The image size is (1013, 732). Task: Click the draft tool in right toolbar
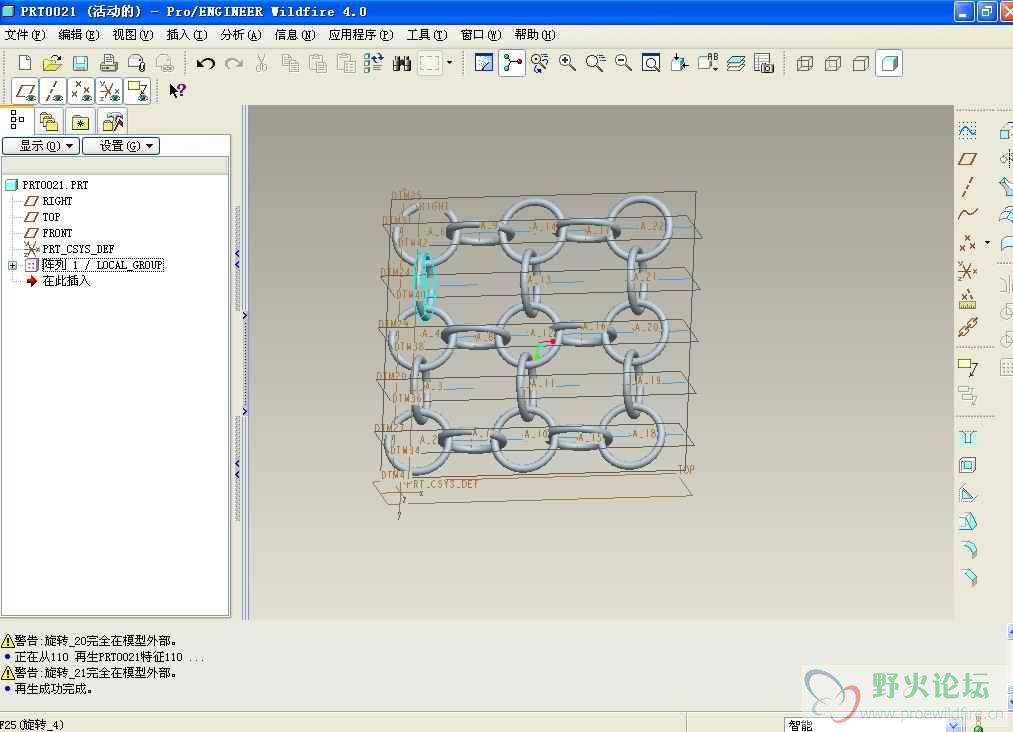pyautogui.click(x=967, y=521)
